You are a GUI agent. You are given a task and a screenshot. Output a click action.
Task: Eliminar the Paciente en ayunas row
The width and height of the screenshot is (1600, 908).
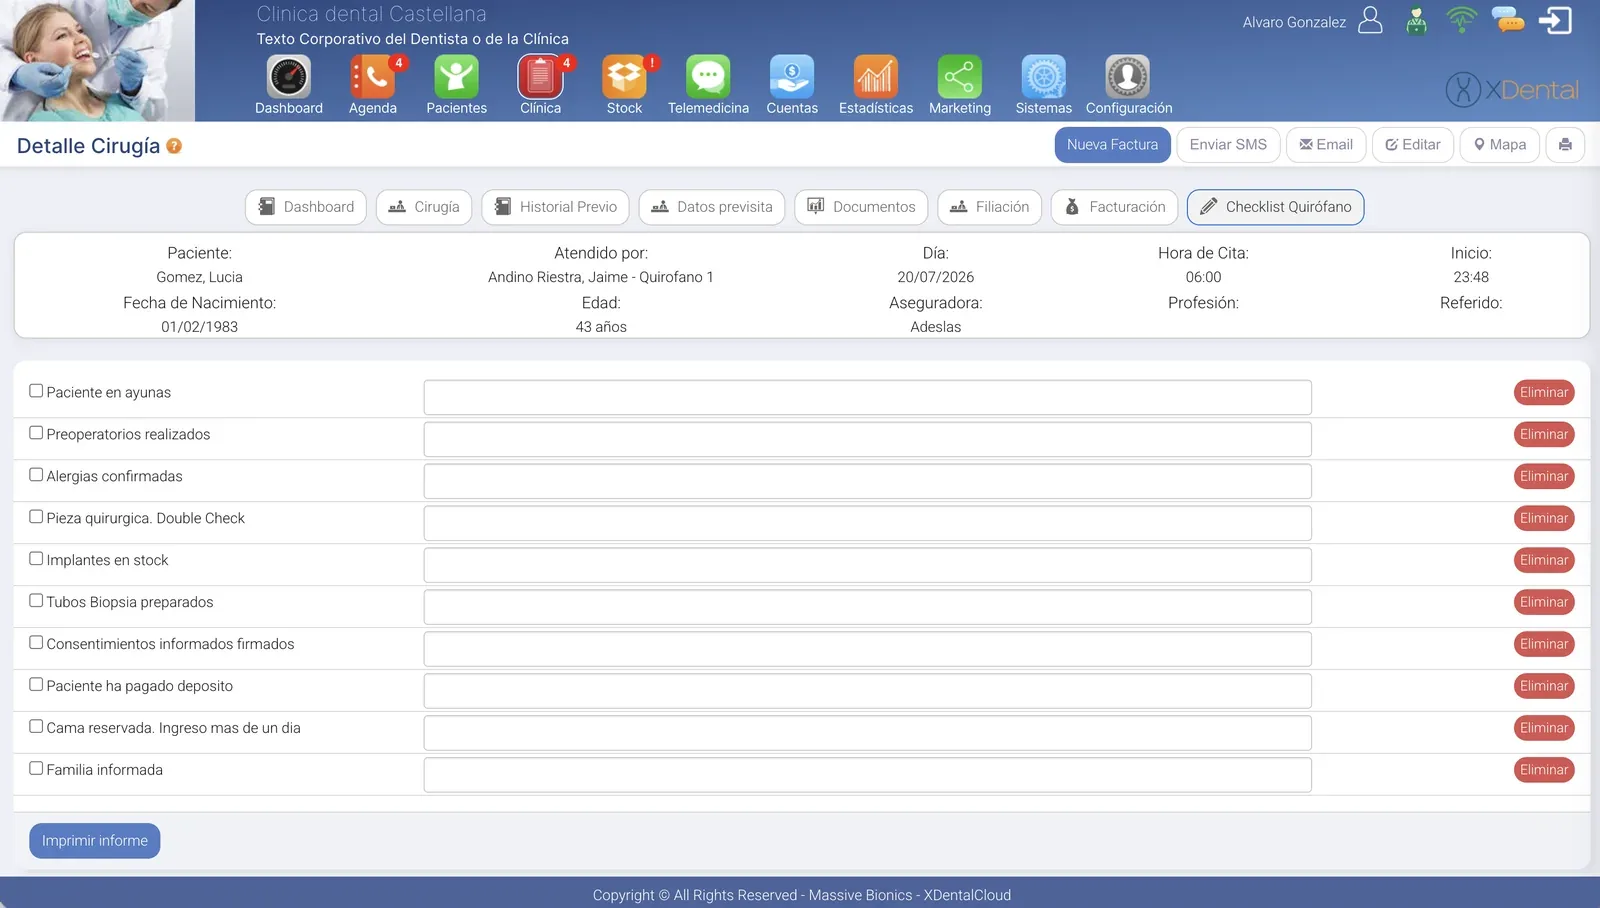[x=1544, y=393]
